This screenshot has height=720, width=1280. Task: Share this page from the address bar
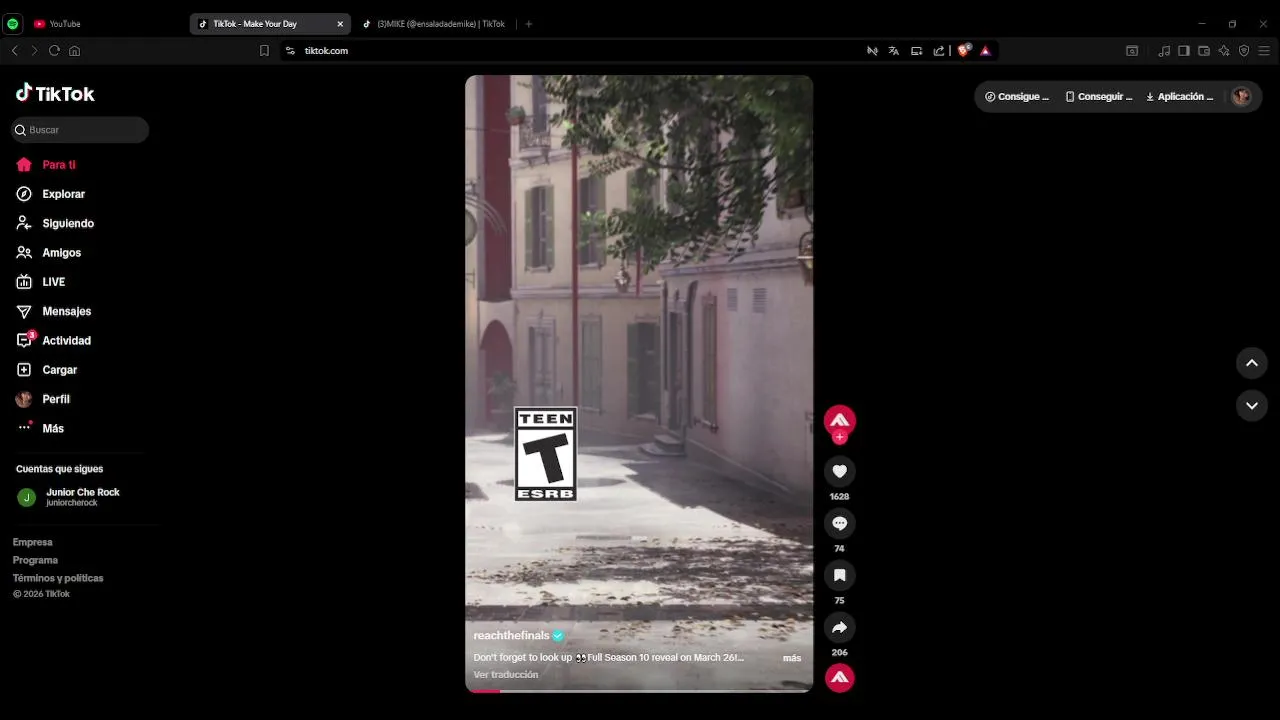(939, 51)
